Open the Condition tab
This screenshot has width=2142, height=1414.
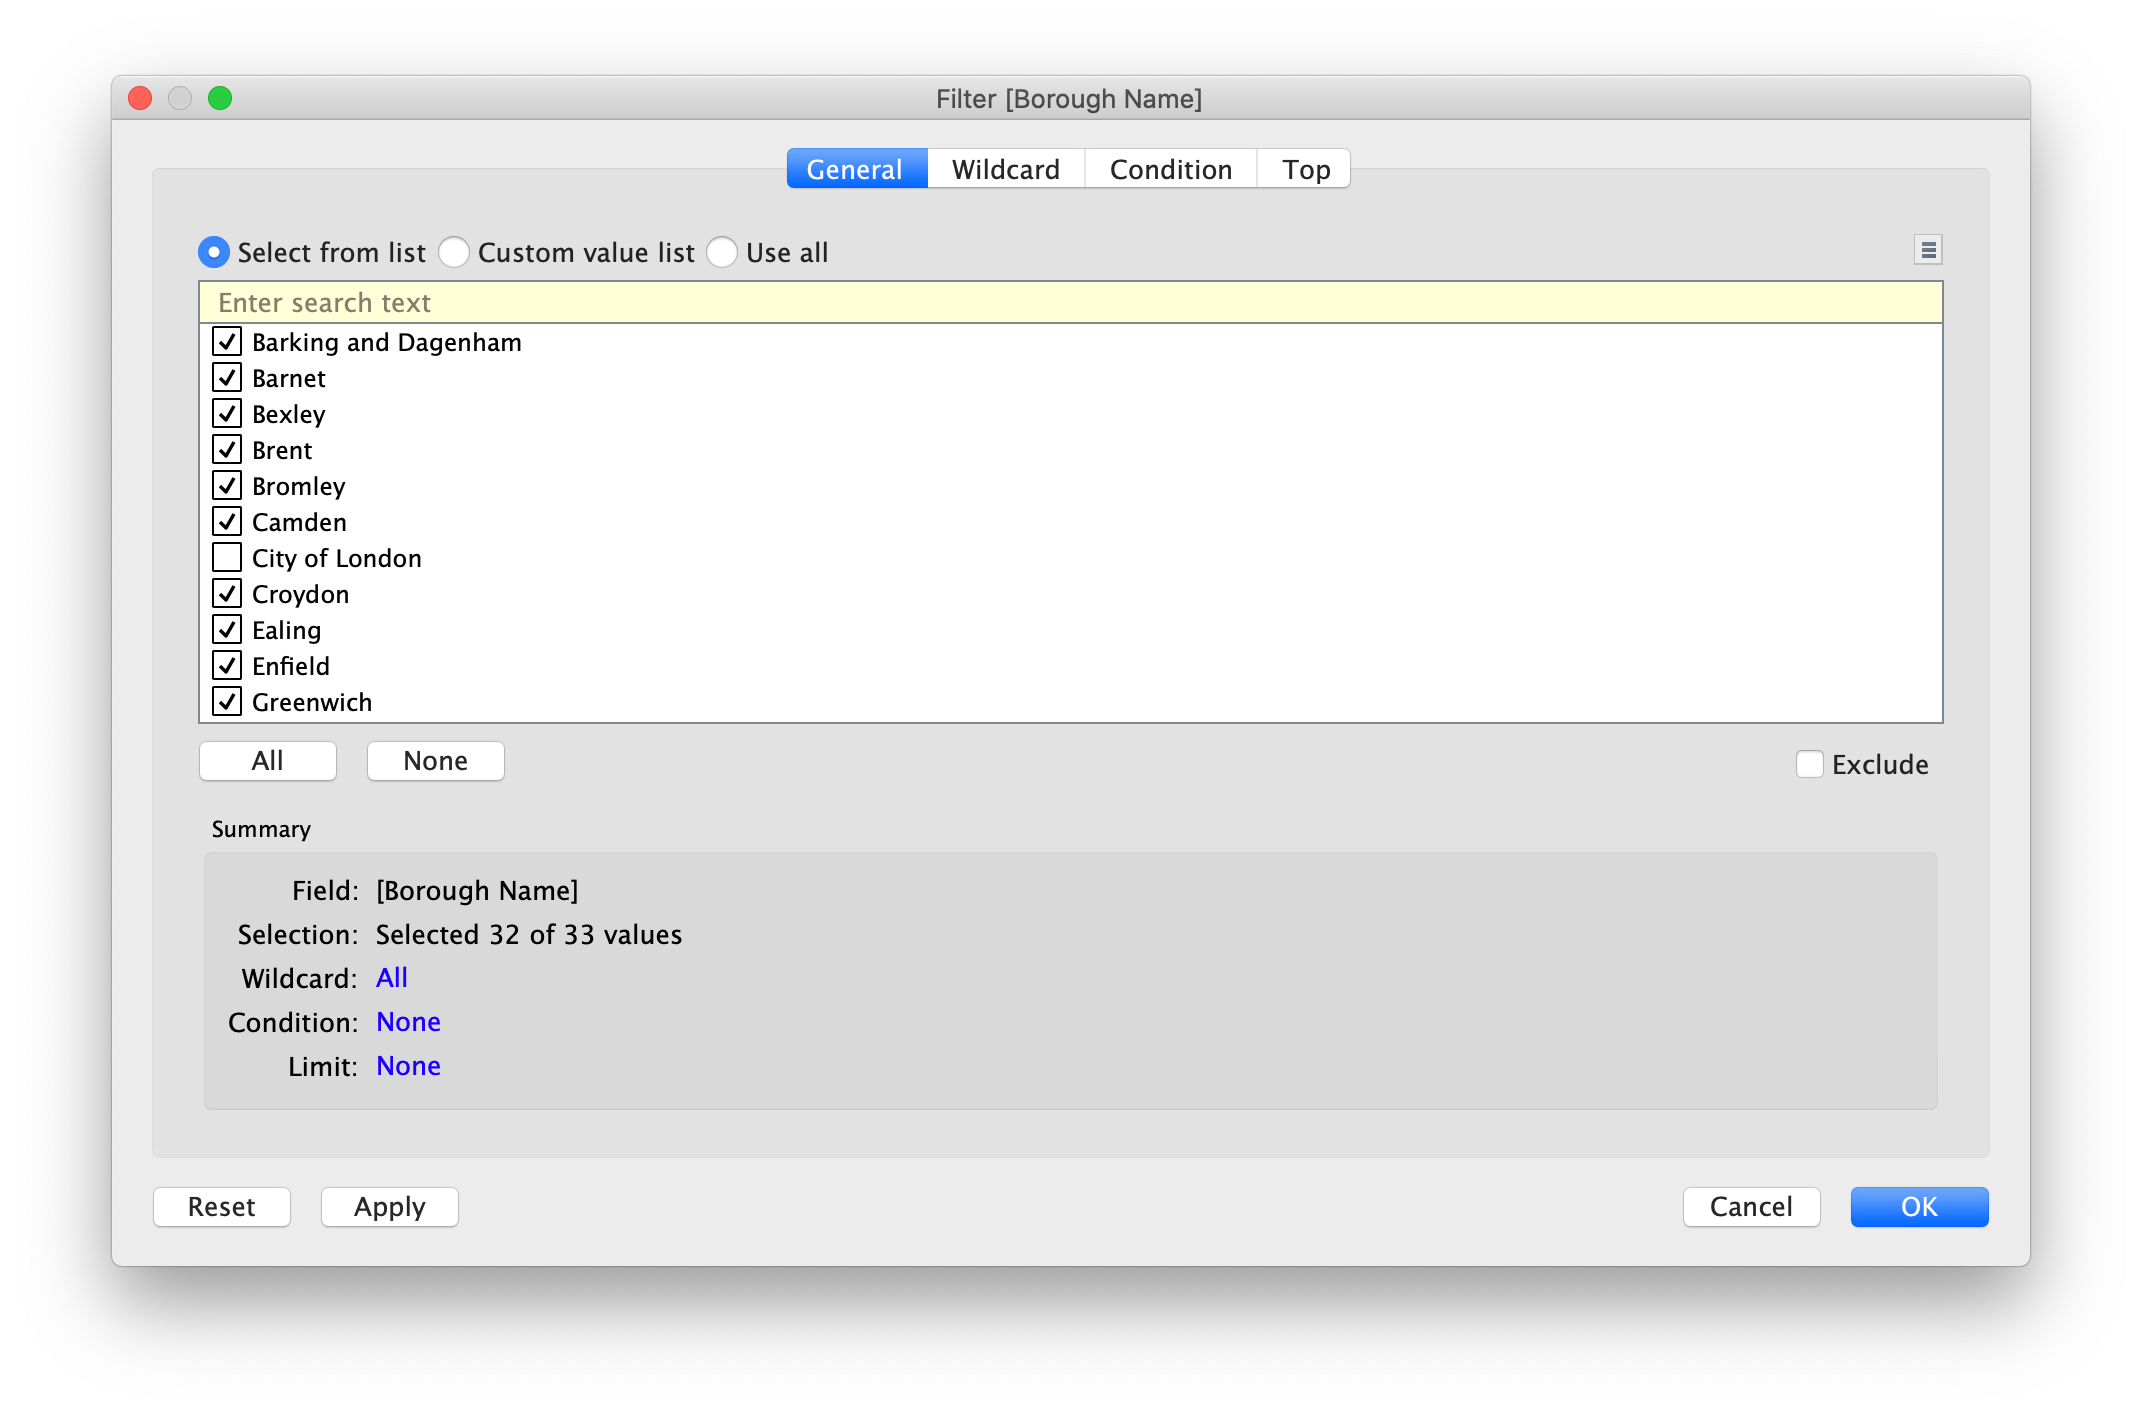tap(1170, 169)
